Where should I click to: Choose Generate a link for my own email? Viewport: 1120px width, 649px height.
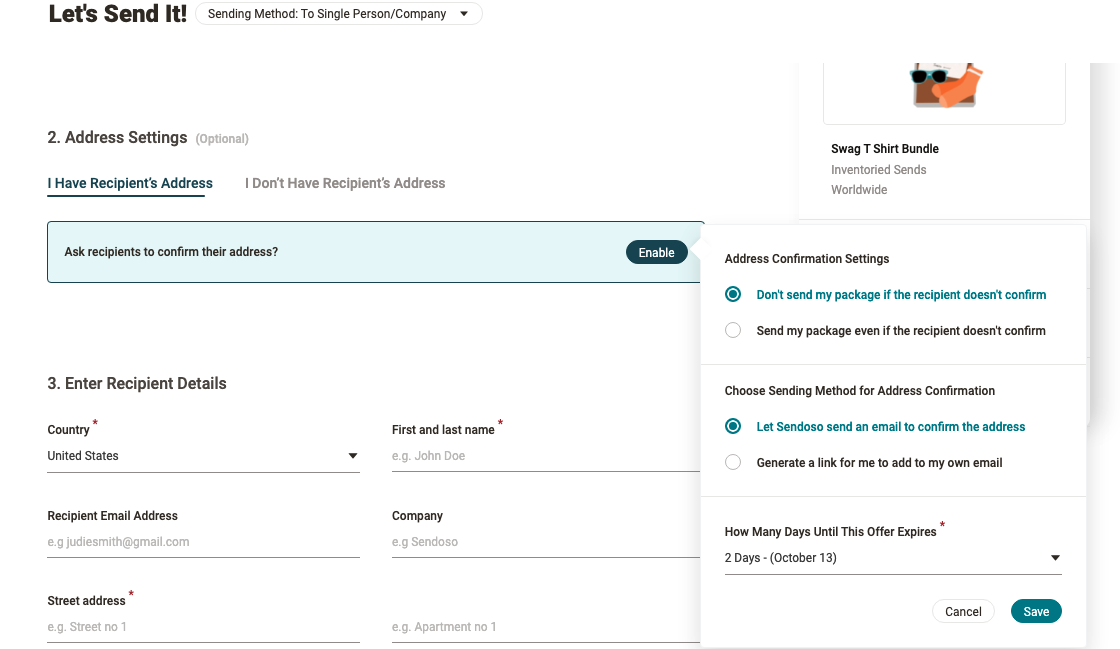(x=734, y=463)
